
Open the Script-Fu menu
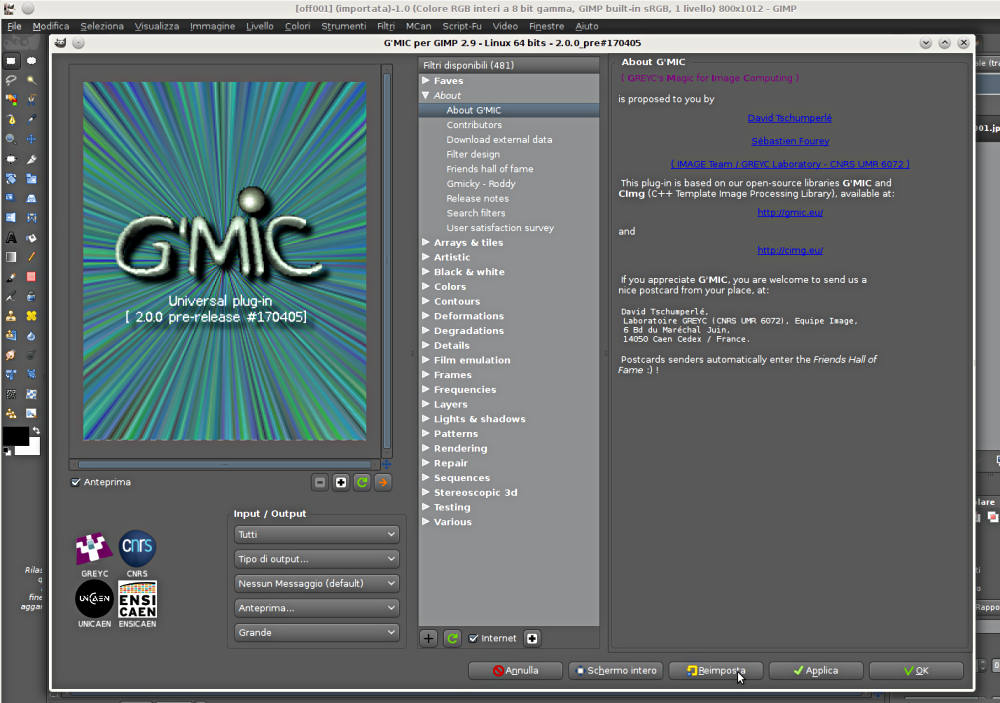(462, 26)
